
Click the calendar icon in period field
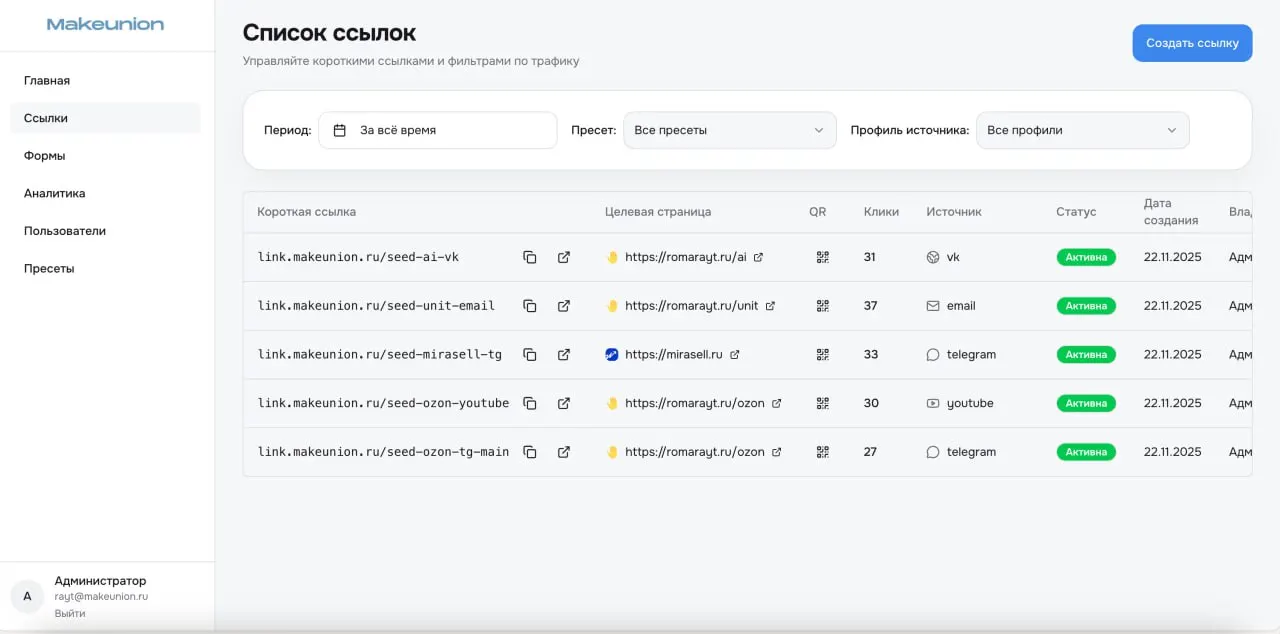point(340,130)
